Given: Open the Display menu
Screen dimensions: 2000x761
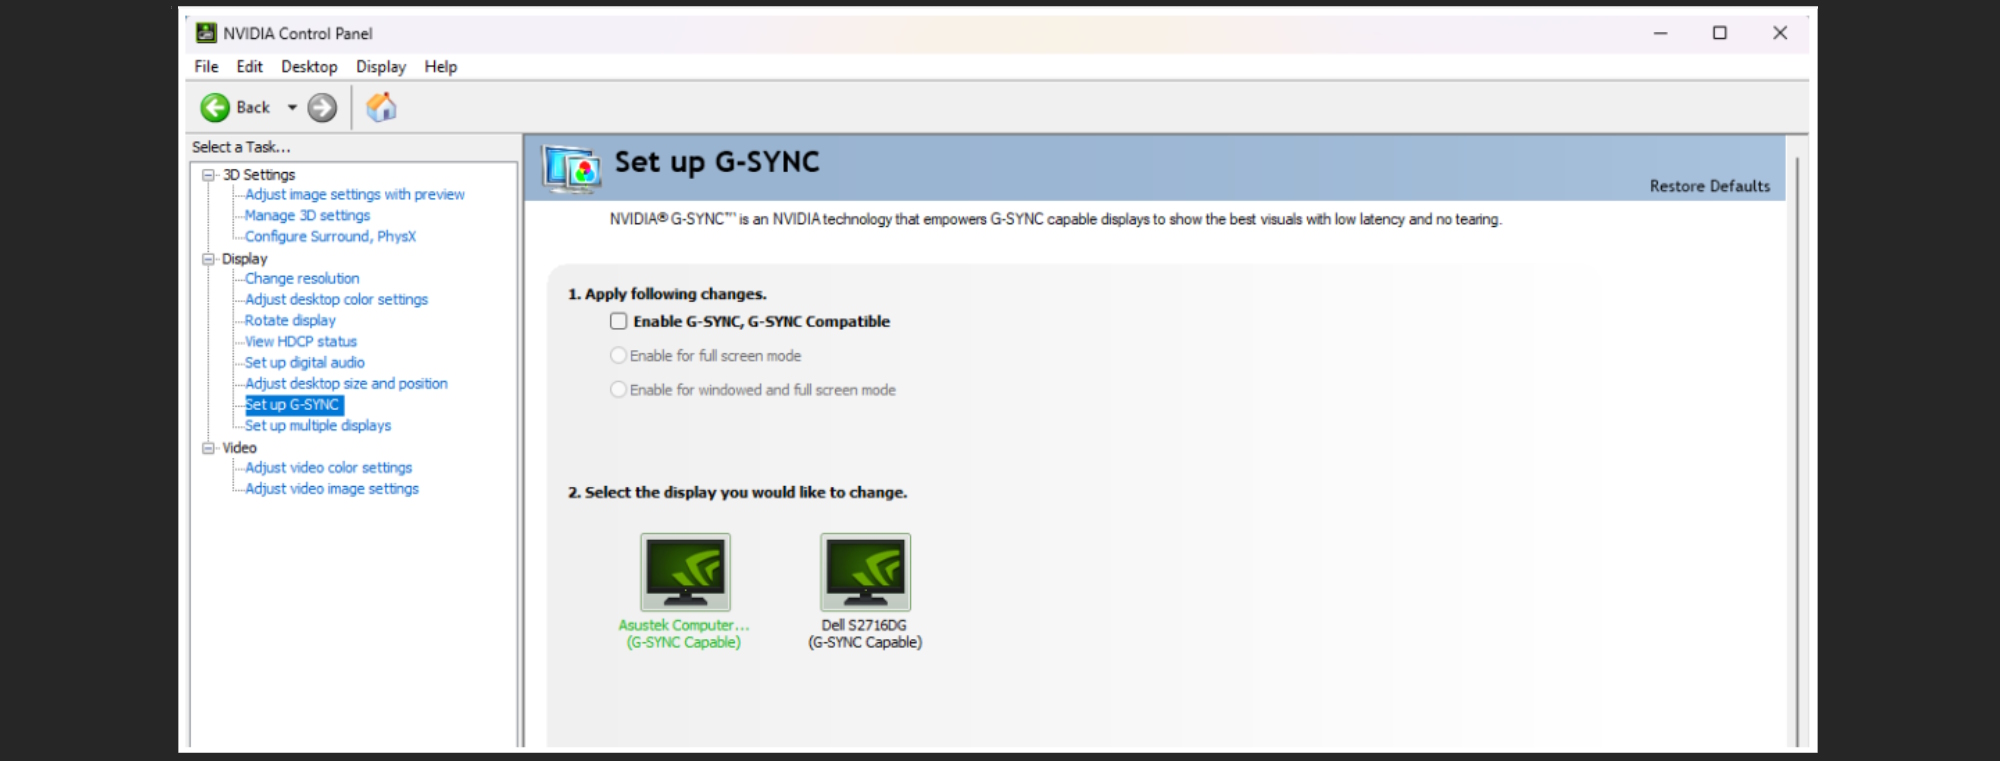Looking at the screenshot, I should [381, 67].
